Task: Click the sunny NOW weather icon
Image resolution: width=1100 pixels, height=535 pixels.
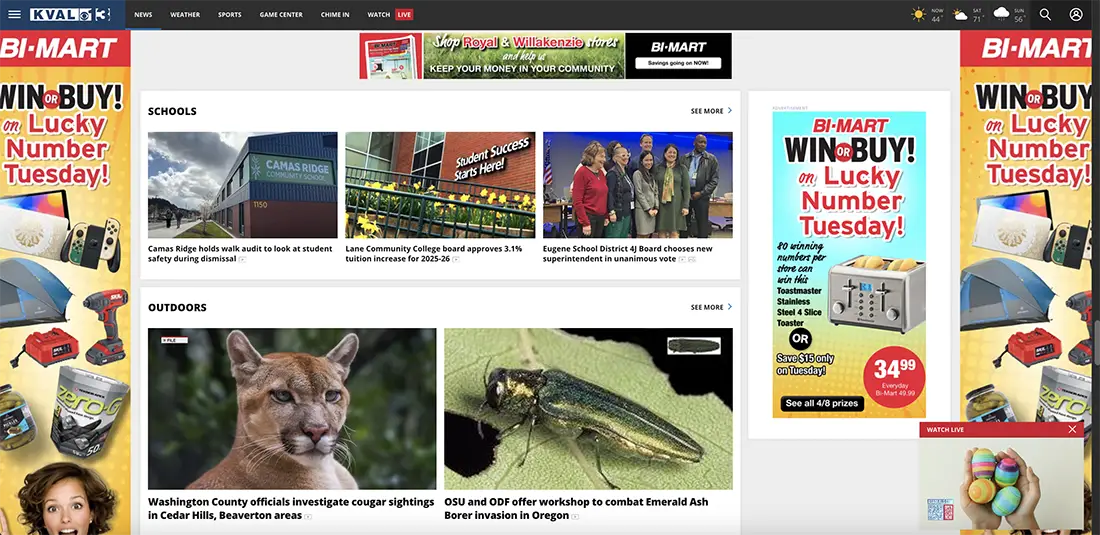Action: [x=918, y=14]
